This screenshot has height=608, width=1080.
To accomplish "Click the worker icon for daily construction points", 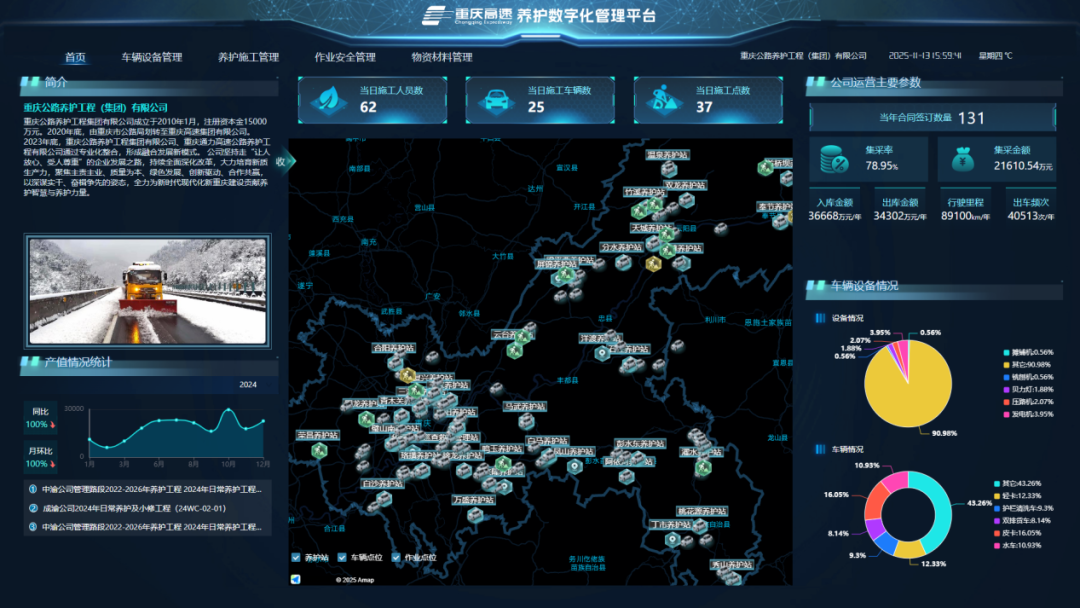I will pos(661,99).
